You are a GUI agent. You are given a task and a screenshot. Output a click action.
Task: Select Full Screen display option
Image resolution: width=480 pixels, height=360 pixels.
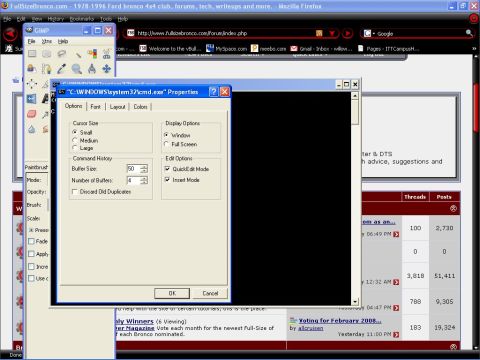point(166,144)
